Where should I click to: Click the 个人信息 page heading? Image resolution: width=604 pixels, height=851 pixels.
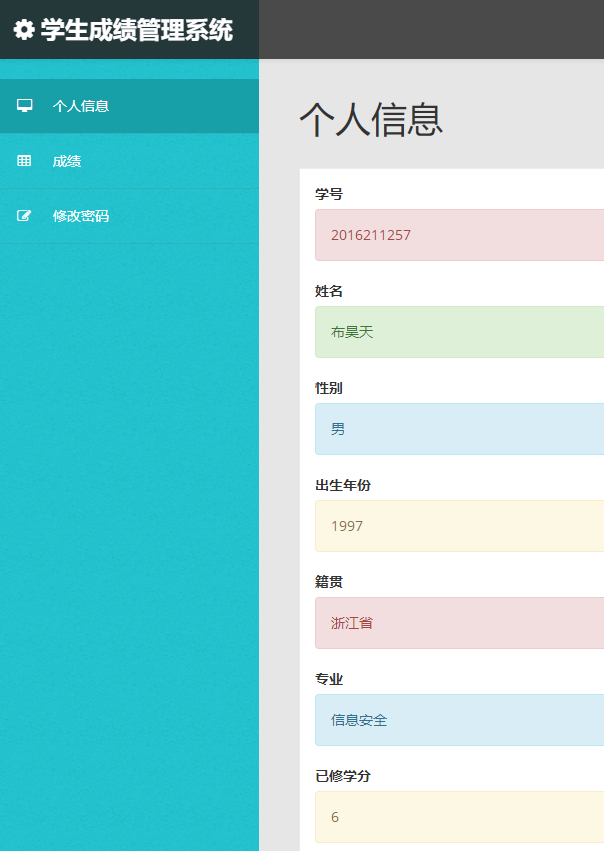[371, 119]
